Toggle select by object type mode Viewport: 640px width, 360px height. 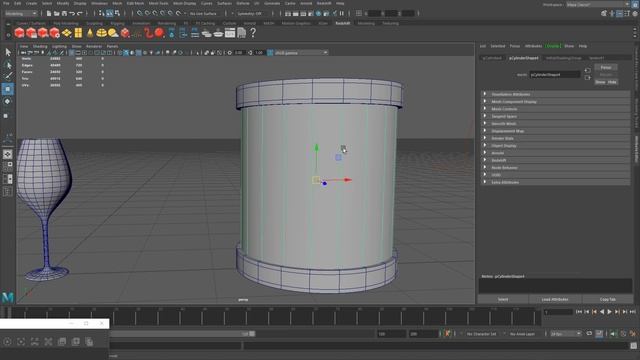(x=109, y=13)
